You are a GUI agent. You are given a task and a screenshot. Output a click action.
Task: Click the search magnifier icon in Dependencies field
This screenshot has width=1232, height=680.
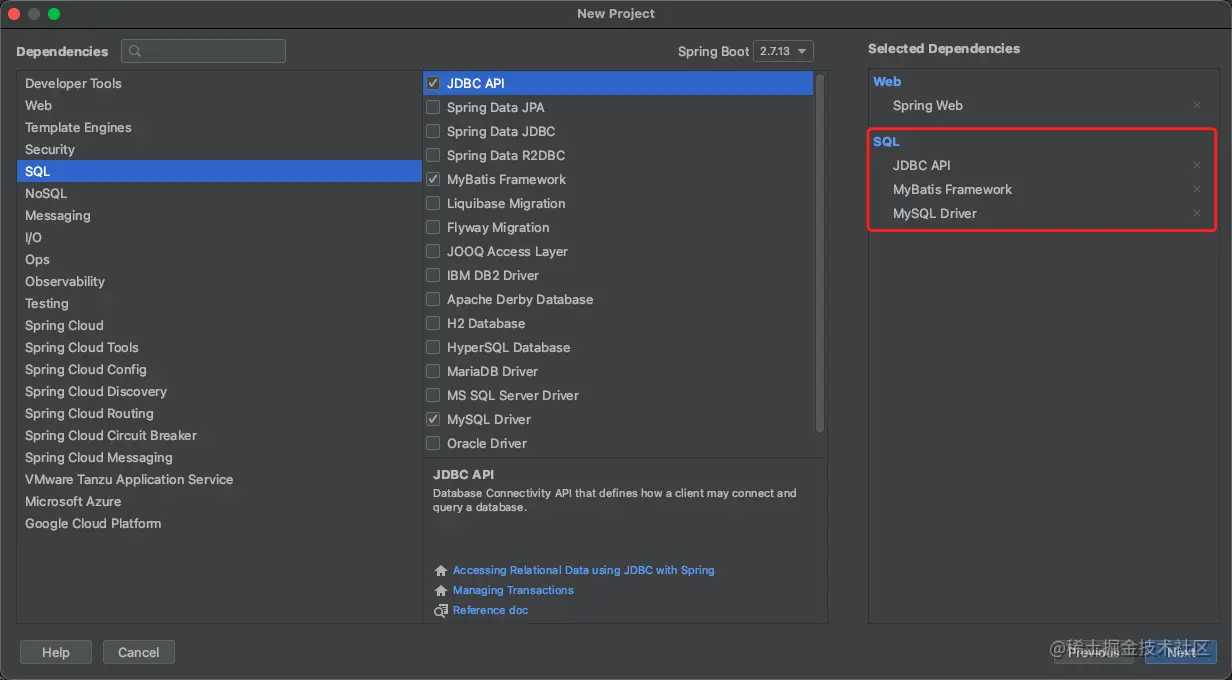tap(136, 51)
